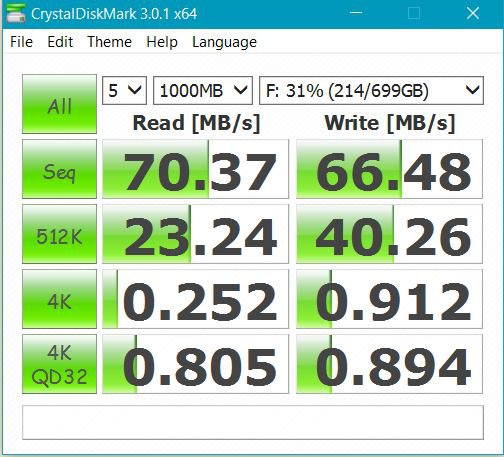Click the Seq read result 70.37

[195, 169]
